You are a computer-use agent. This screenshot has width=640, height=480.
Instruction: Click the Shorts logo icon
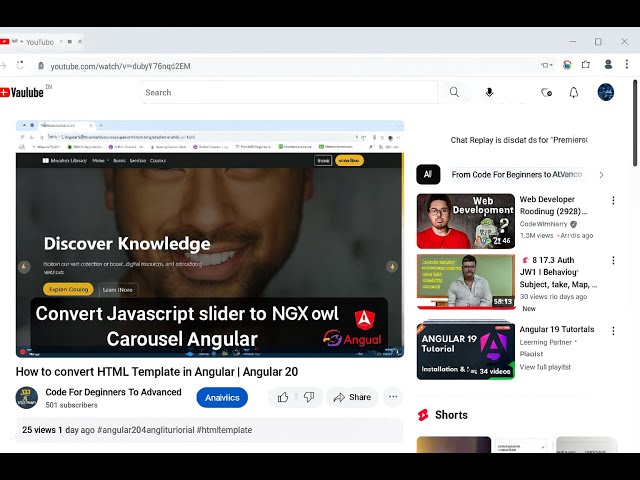point(423,415)
